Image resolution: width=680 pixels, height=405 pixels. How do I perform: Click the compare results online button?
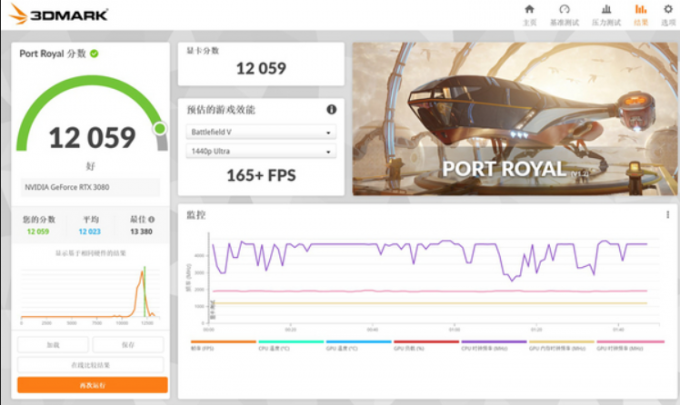[x=91, y=365]
